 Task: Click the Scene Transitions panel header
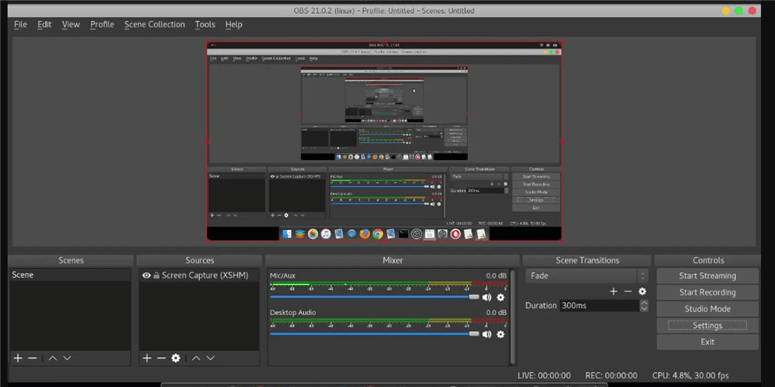587,260
